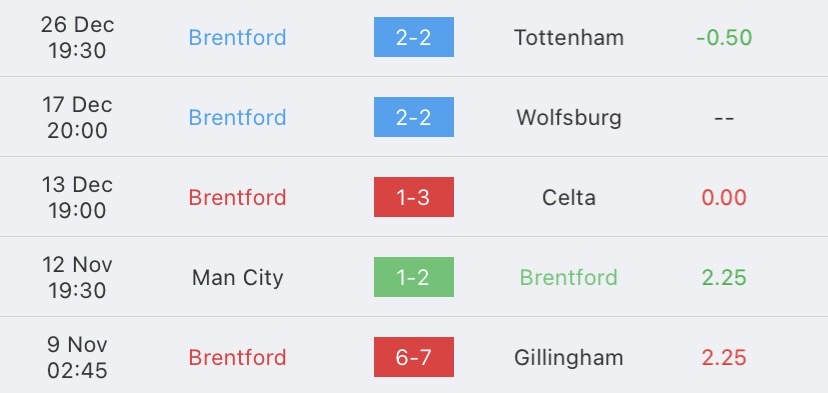Select the green 2.25 handicap value
Image resolution: width=828 pixels, height=393 pixels.
724,278
